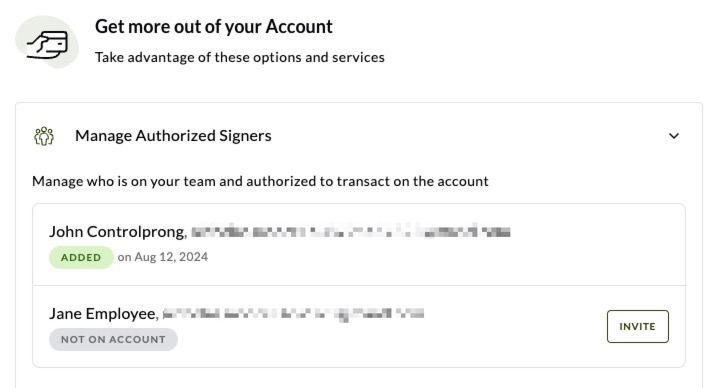
Task: Click the Take advantage of these options subtitle
Action: pyautogui.click(x=240, y=58)
